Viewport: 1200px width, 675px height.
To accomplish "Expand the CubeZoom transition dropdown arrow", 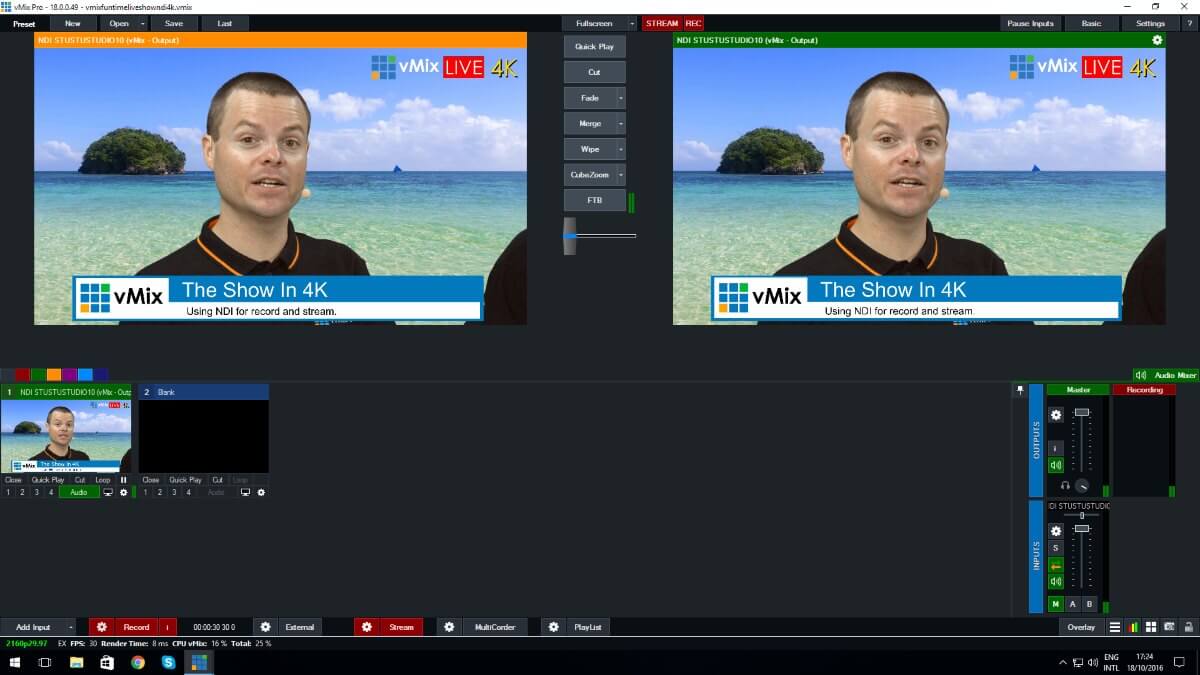I will [x=621, y=175].
